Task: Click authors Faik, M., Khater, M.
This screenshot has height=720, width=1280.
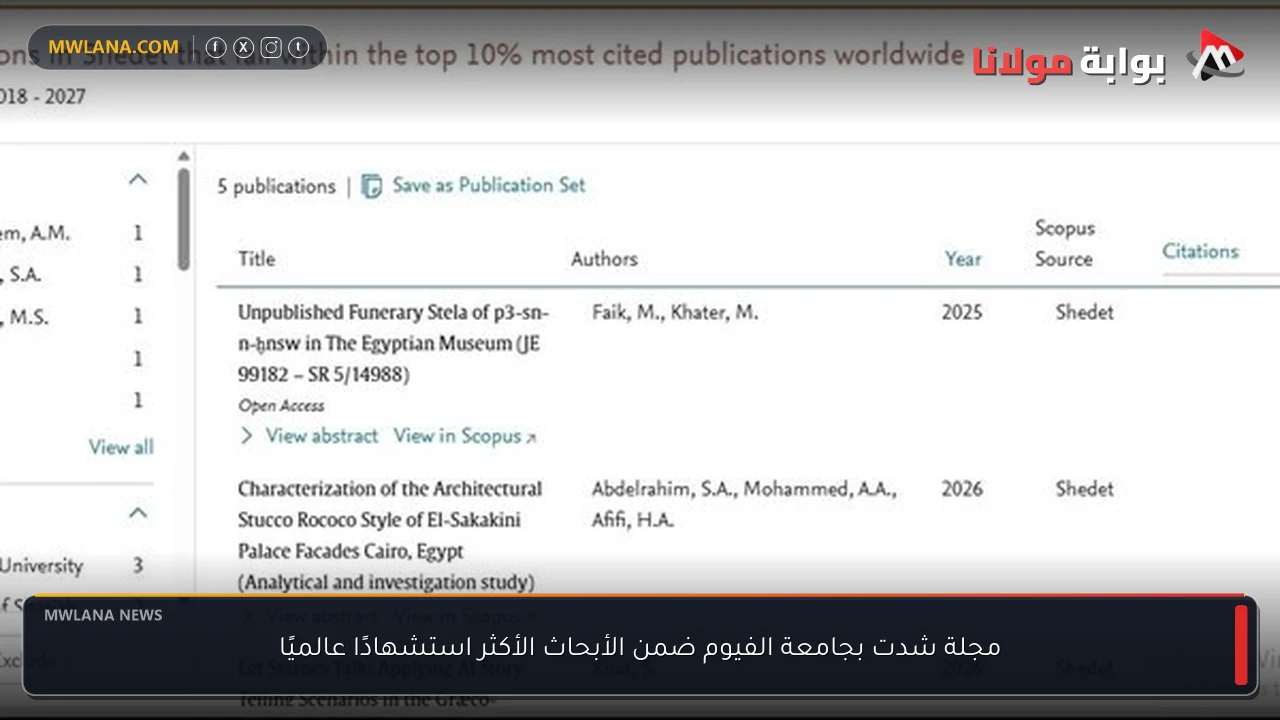Action: click(x=675, y=312)
